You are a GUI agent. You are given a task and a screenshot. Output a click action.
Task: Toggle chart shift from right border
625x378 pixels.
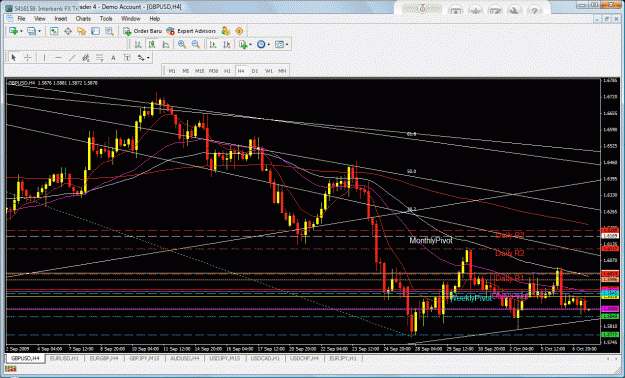pos(226,45)
